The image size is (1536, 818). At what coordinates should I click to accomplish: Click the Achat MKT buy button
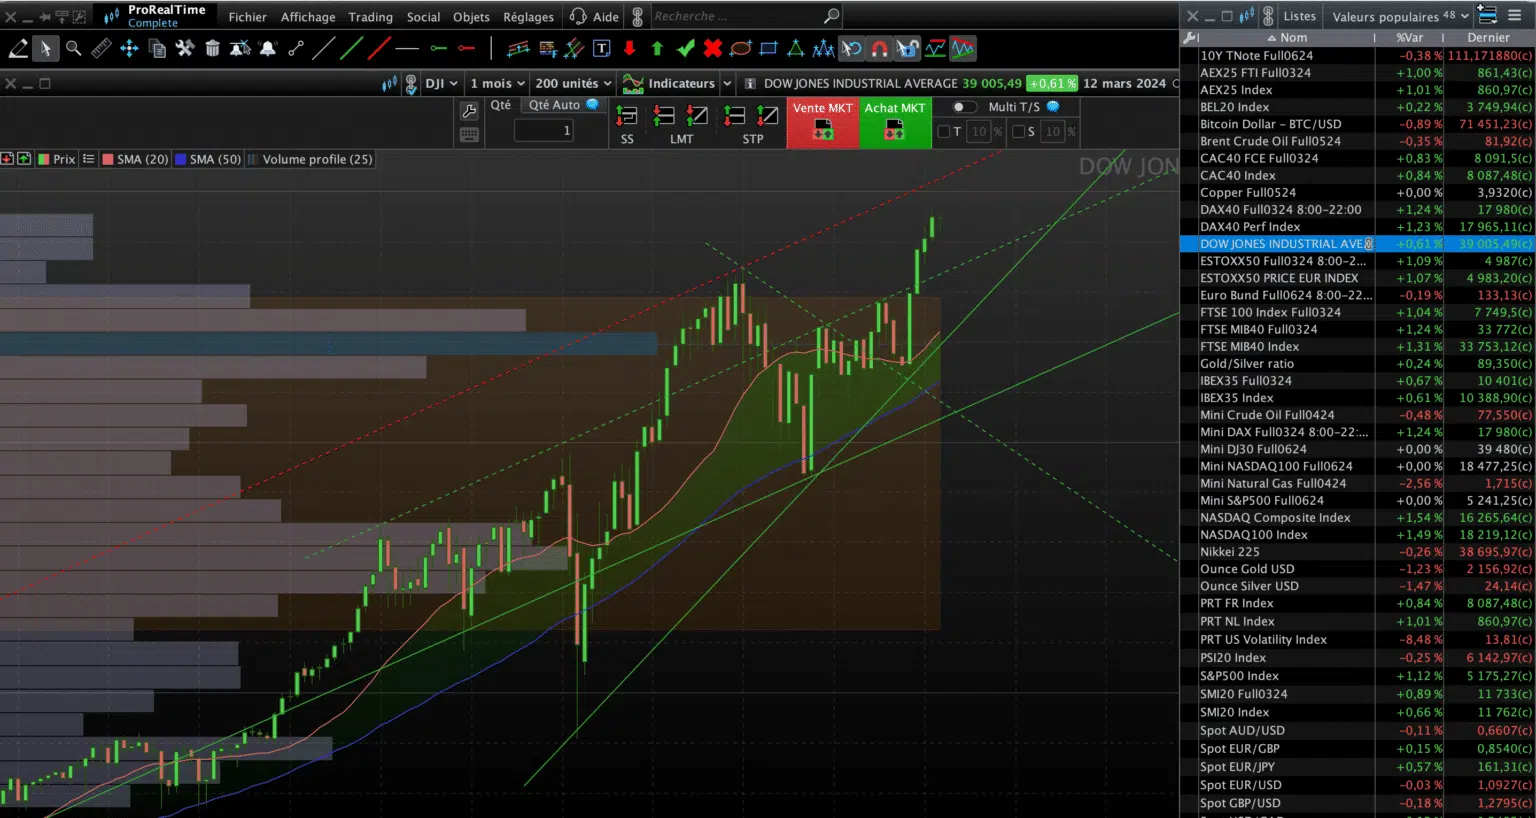(895, 122)
